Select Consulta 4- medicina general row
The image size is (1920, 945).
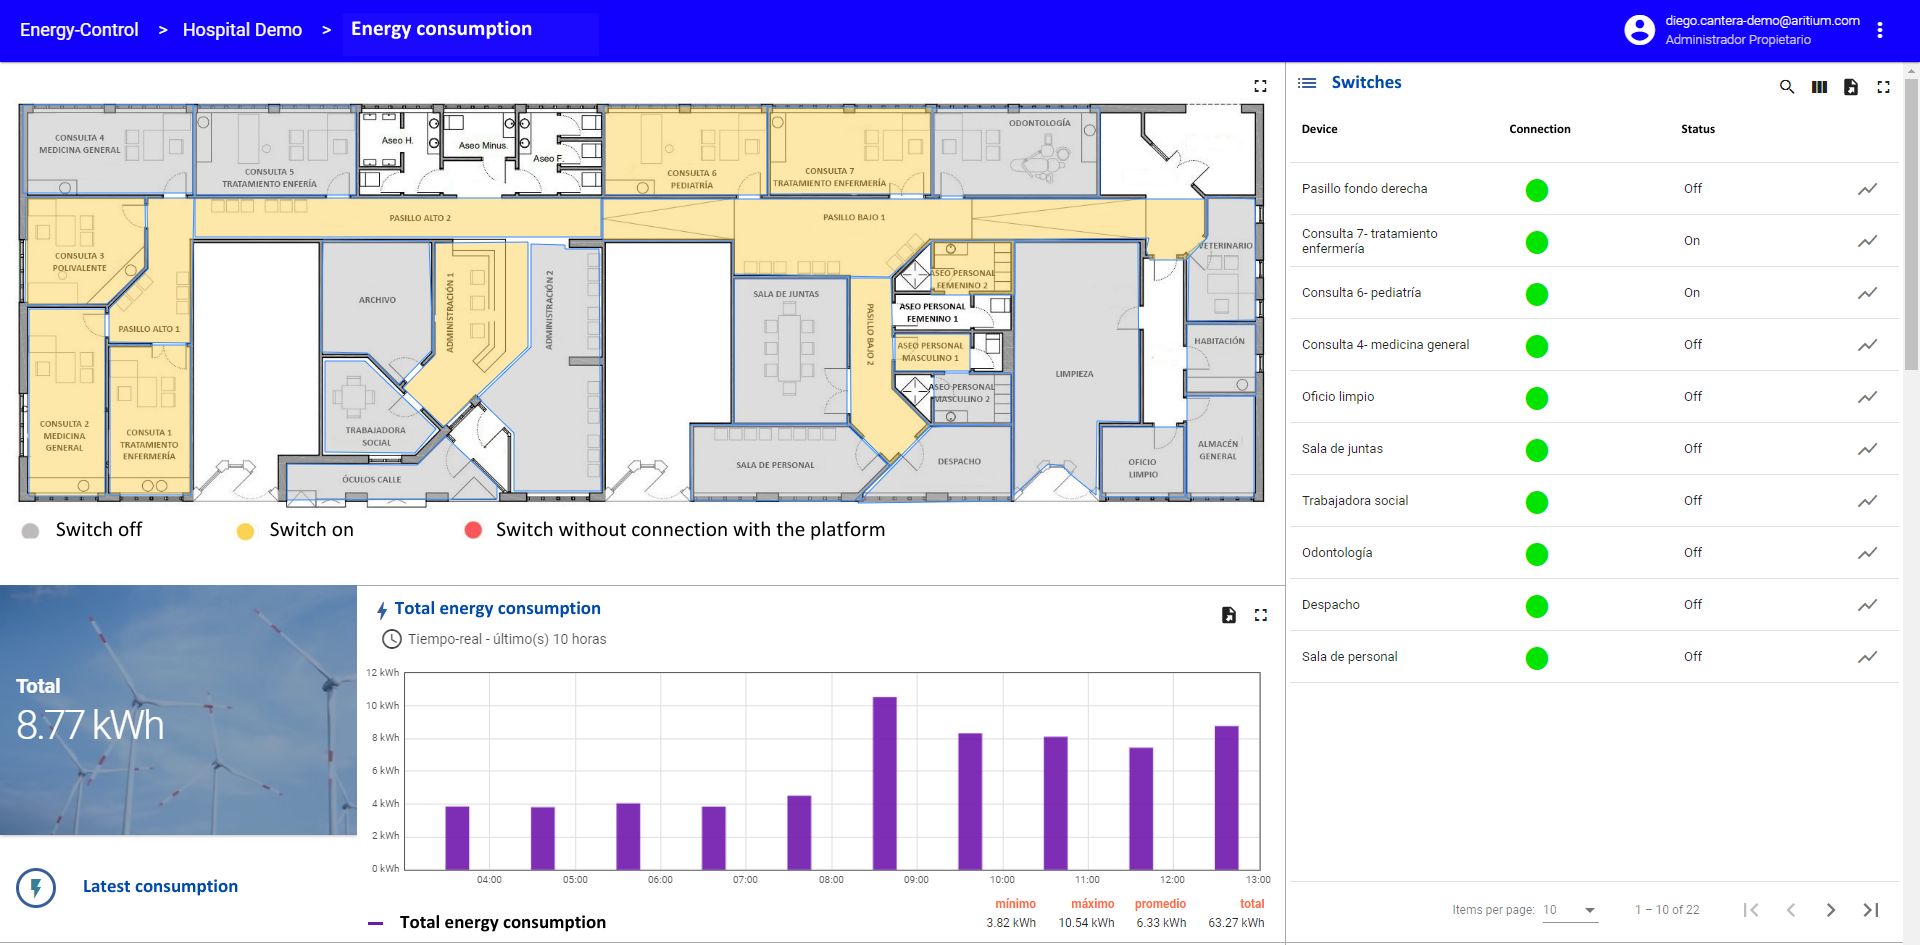[1385, 345]
